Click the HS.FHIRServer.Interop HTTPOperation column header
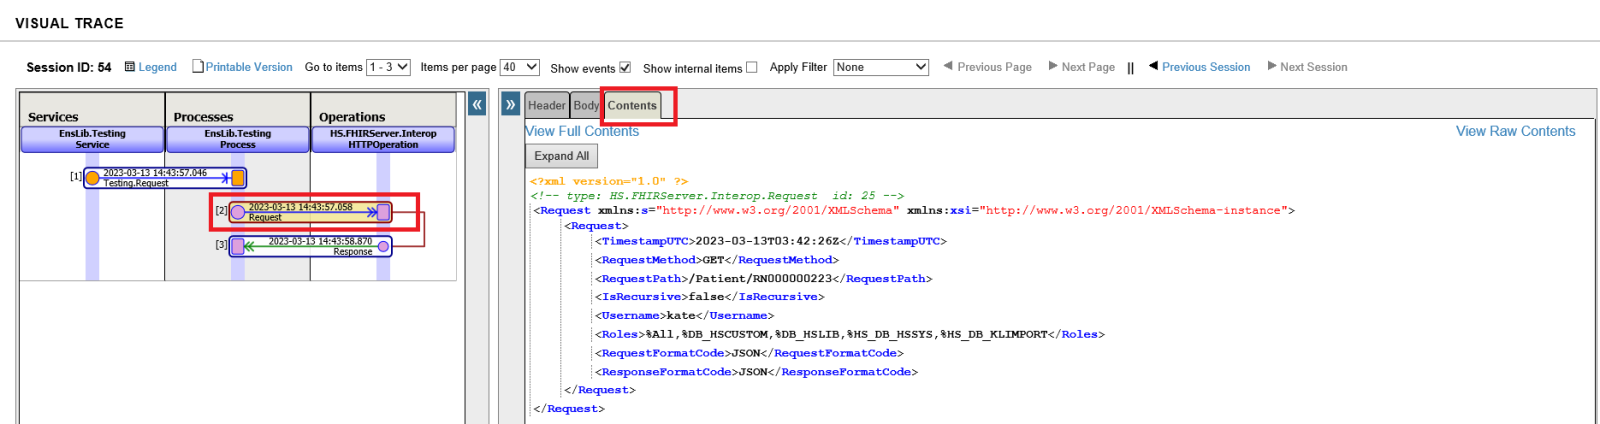Viewport: 1600px width, 424px height. click(383, 139)
